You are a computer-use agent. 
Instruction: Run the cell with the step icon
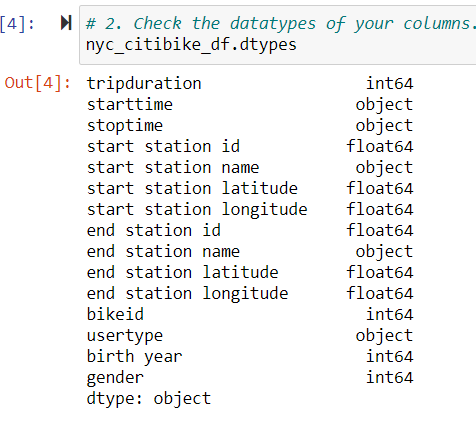[x=66, y=23]
